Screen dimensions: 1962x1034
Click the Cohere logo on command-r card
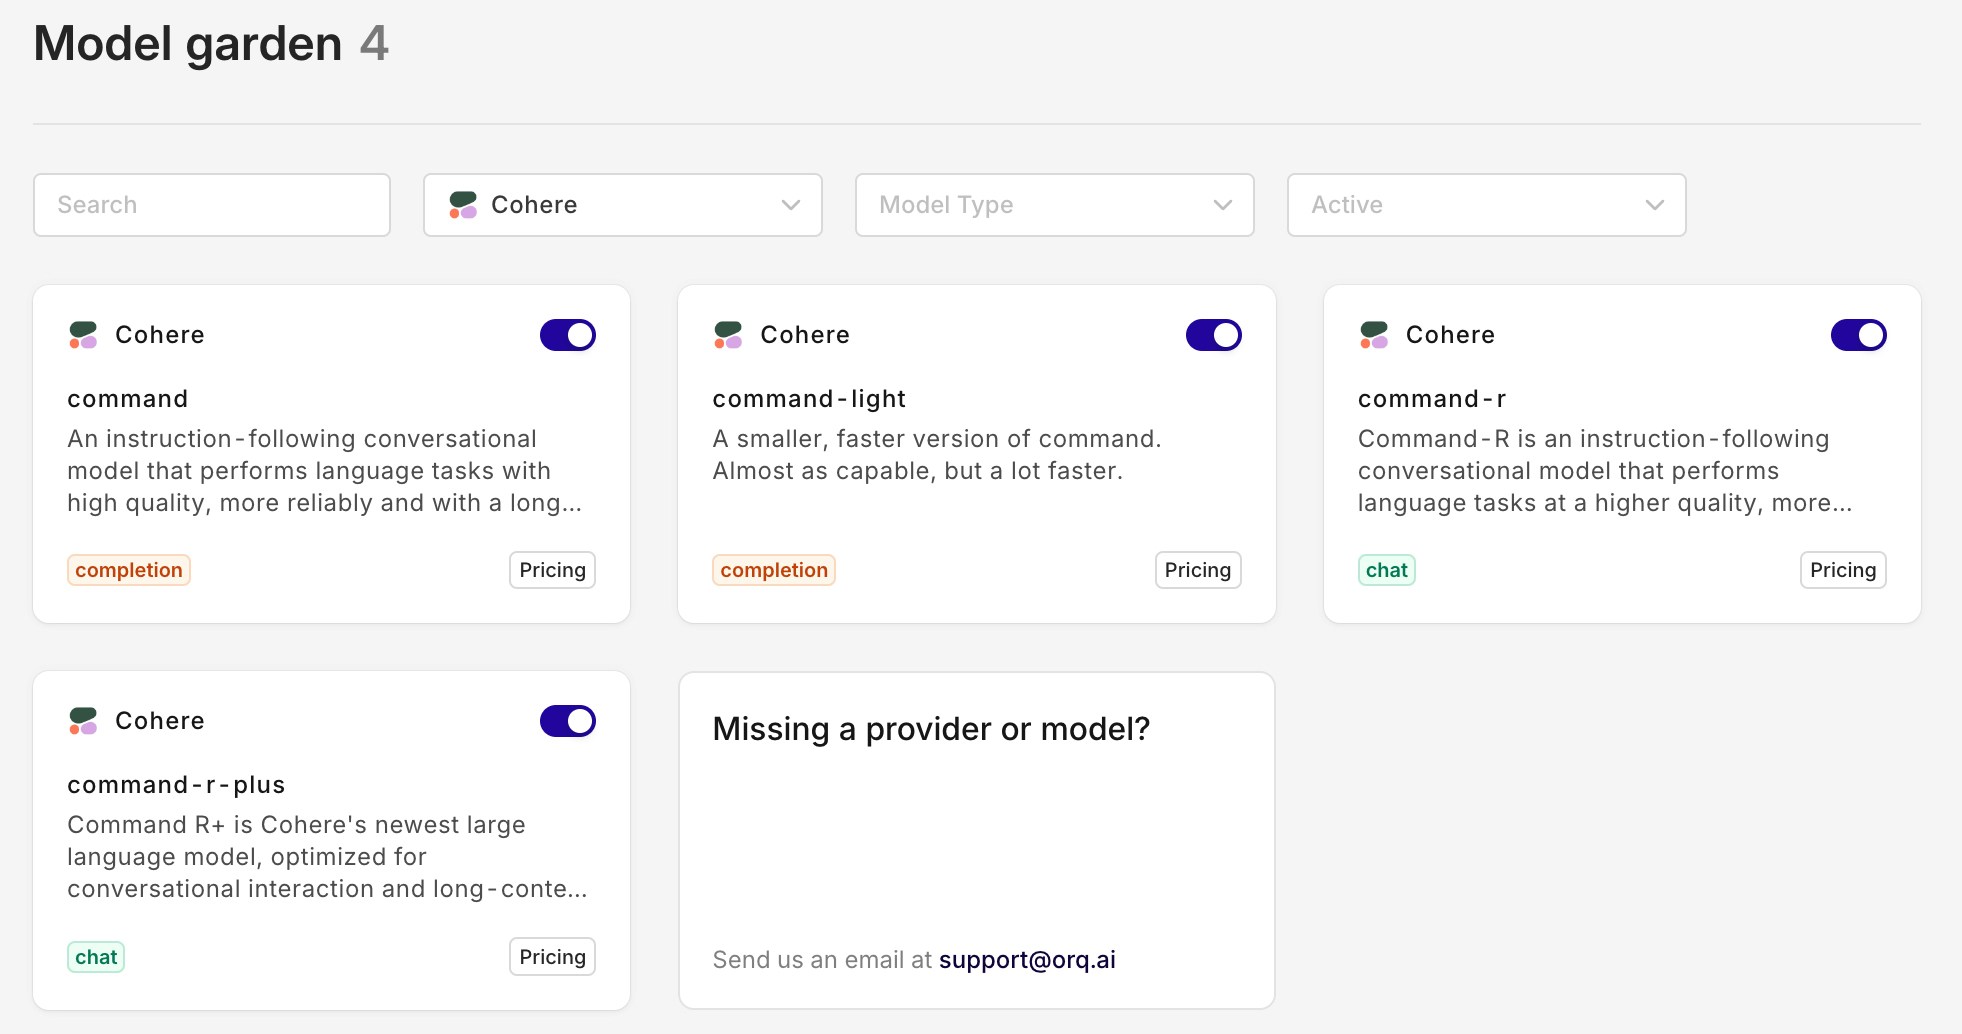click(x=1374, y=335)
